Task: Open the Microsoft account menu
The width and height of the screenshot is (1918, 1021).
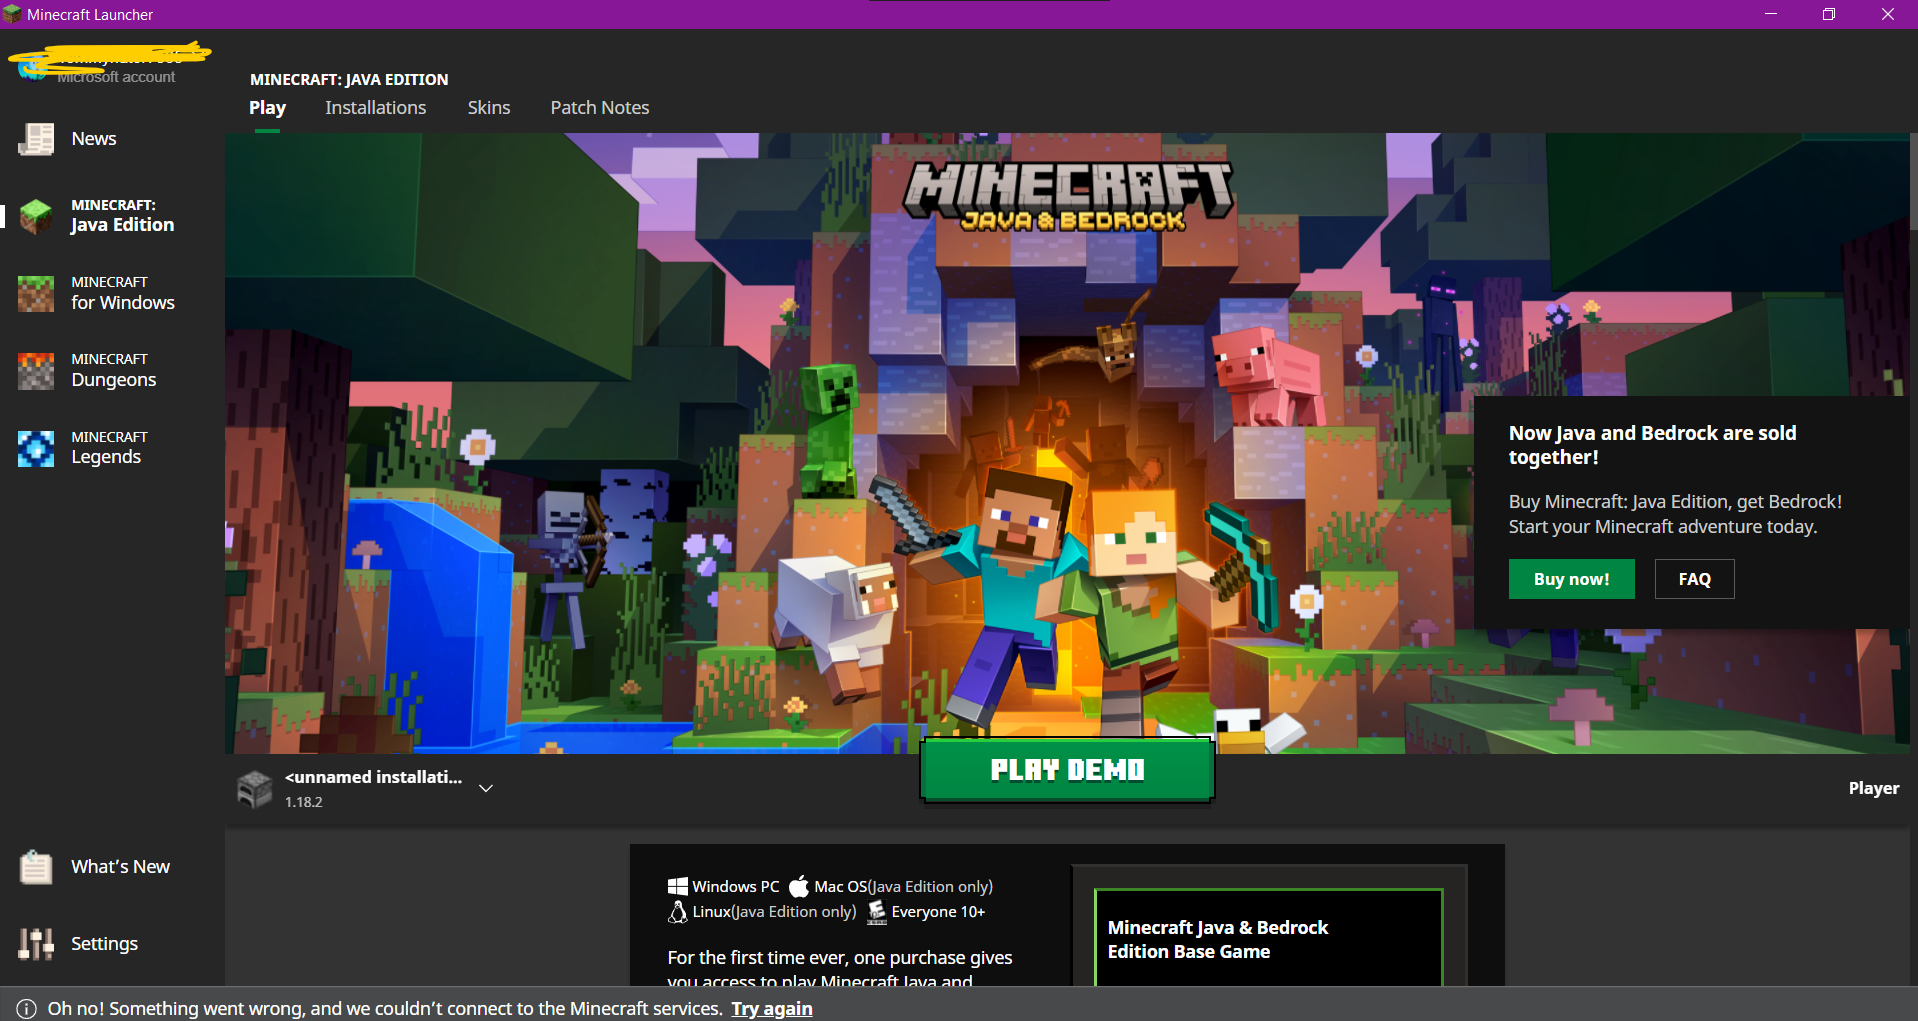Action: (110, 65)
